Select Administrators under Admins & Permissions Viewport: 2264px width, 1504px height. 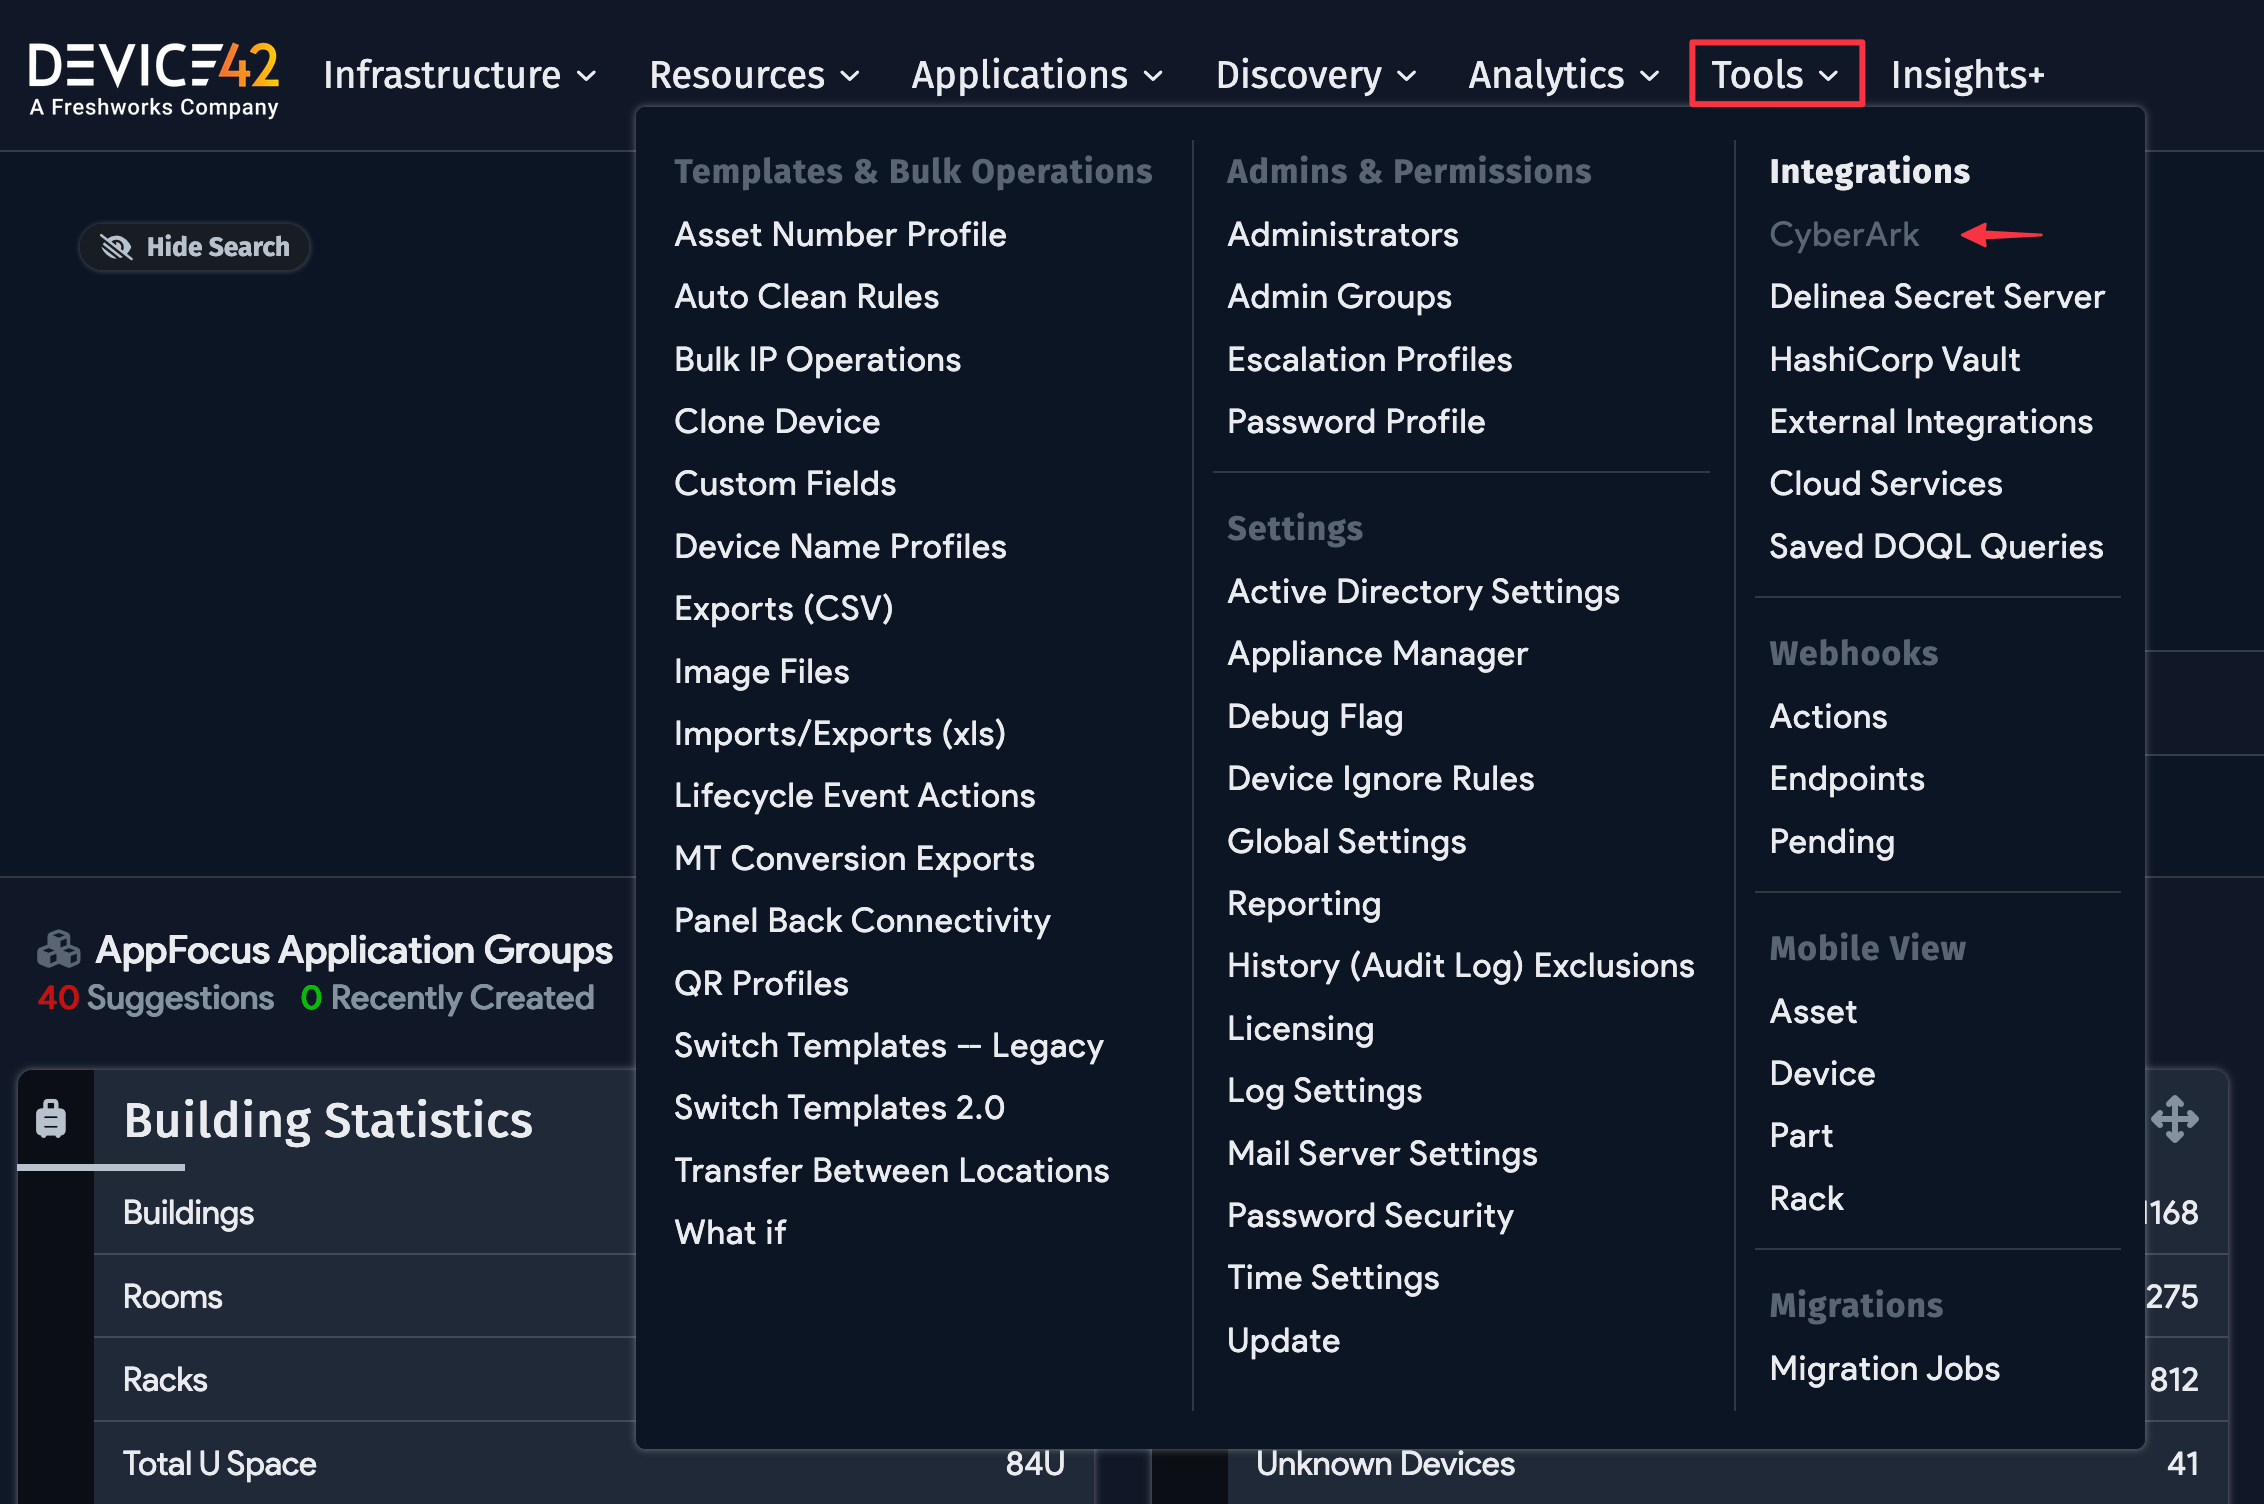pyautogui.click(x=1342, y=234)
